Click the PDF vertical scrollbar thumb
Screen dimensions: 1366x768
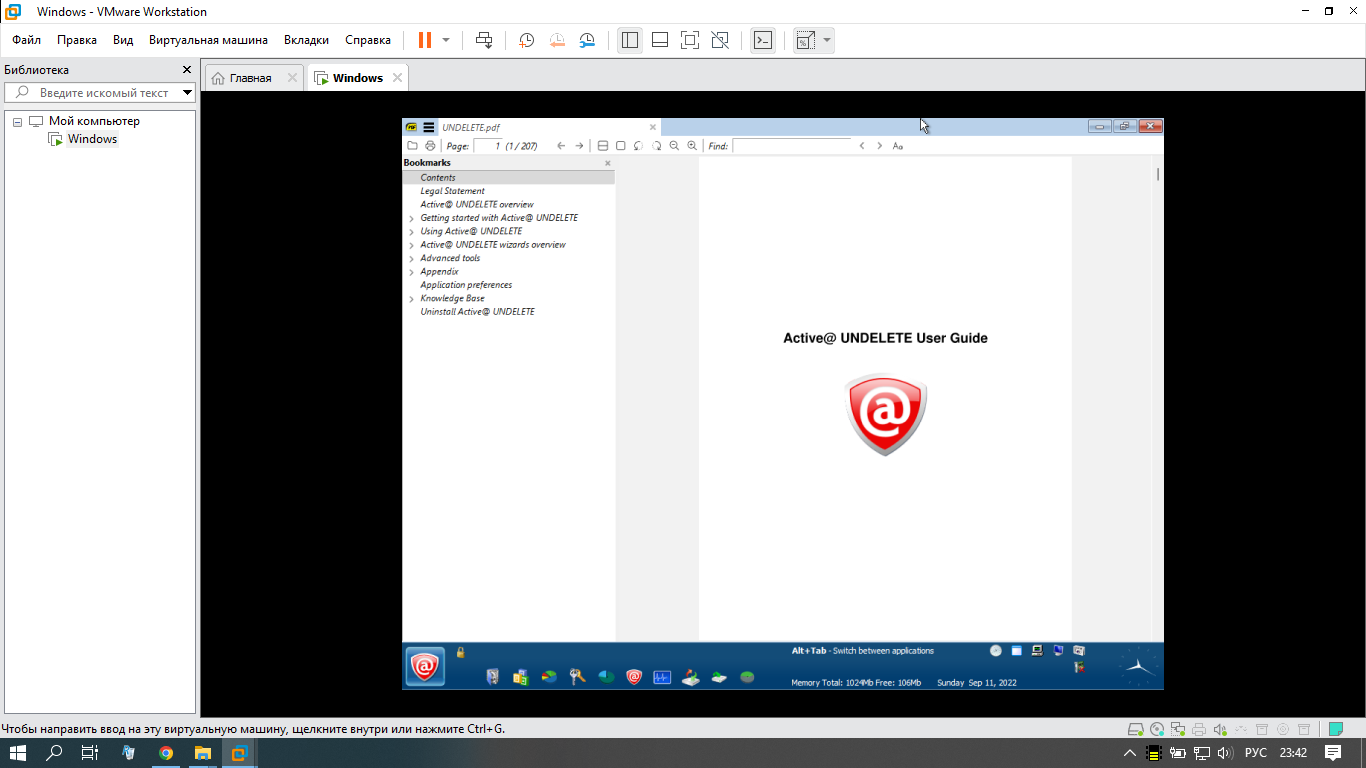click(x=1158, y=174)
